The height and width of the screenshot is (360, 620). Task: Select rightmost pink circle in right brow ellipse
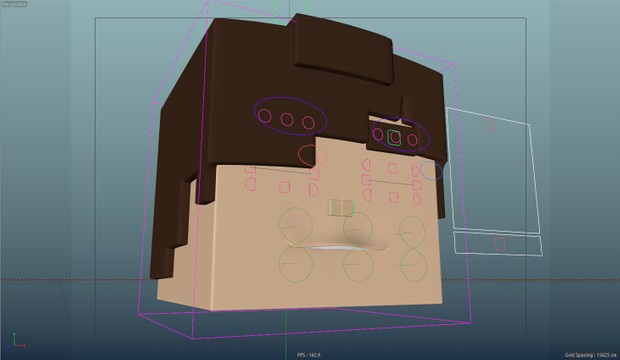pos(412,139)
